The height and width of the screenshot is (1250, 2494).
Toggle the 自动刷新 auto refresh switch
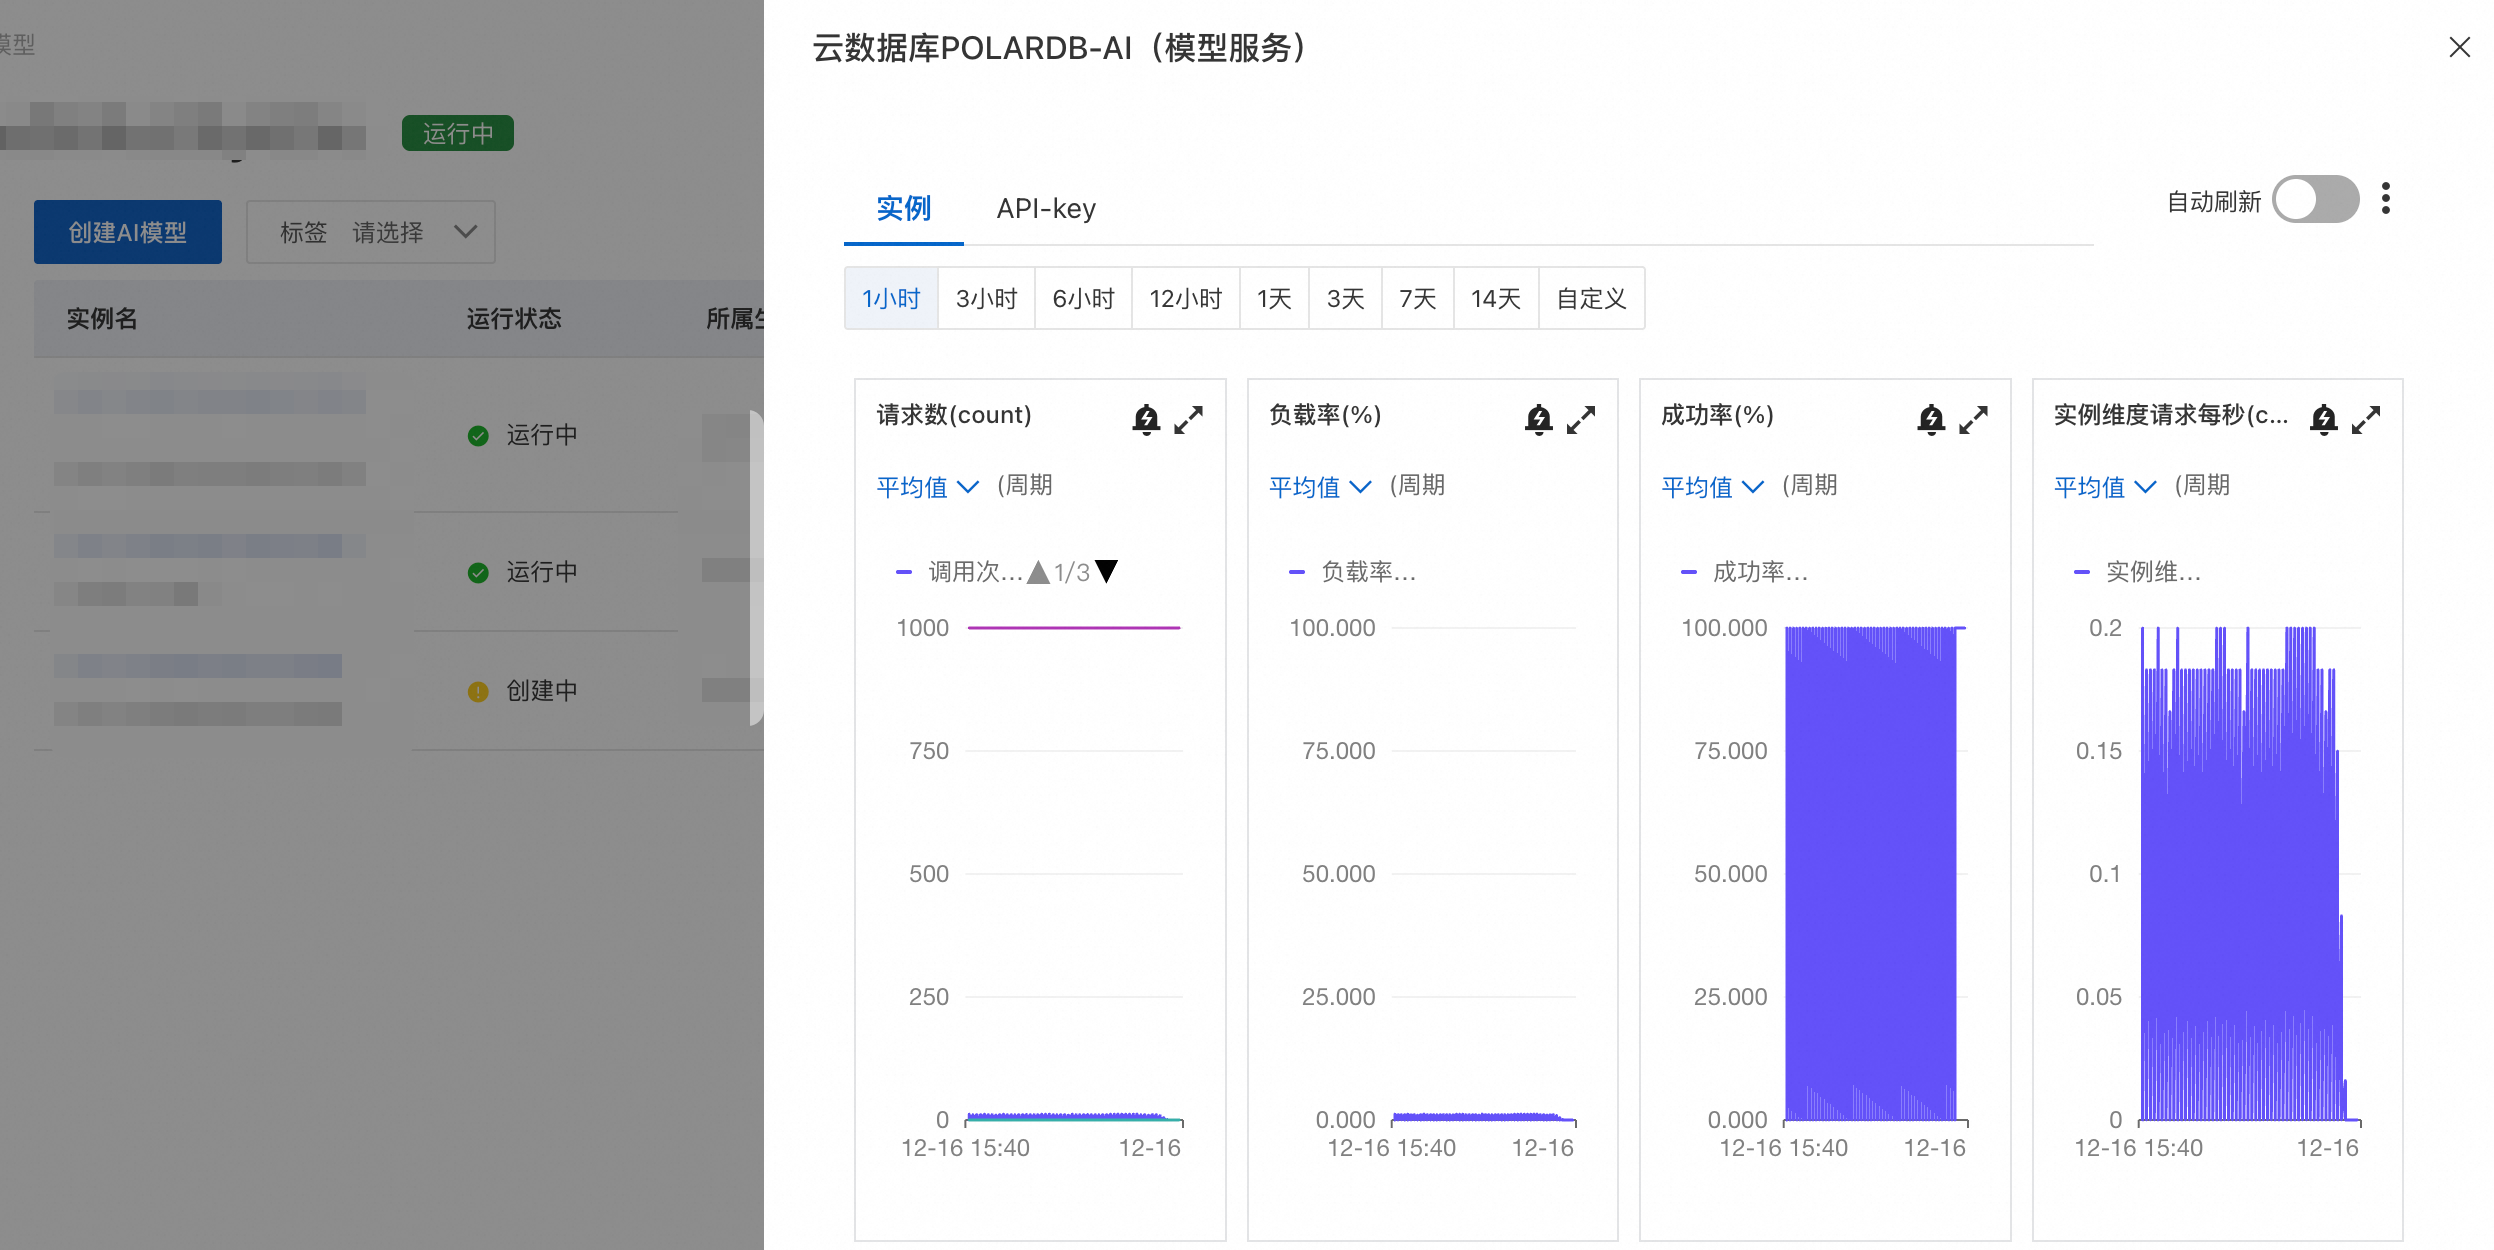[2315, 200]
